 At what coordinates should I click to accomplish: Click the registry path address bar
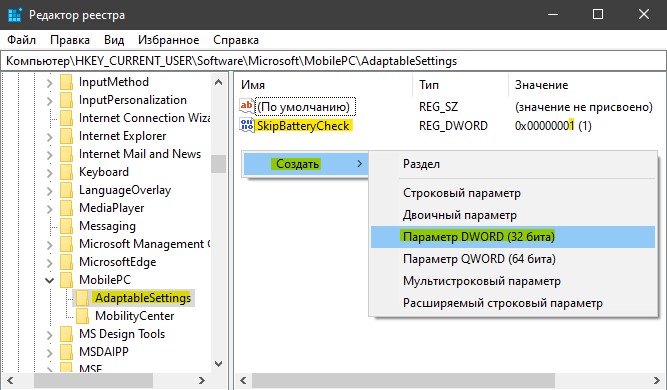pos(333,61)
